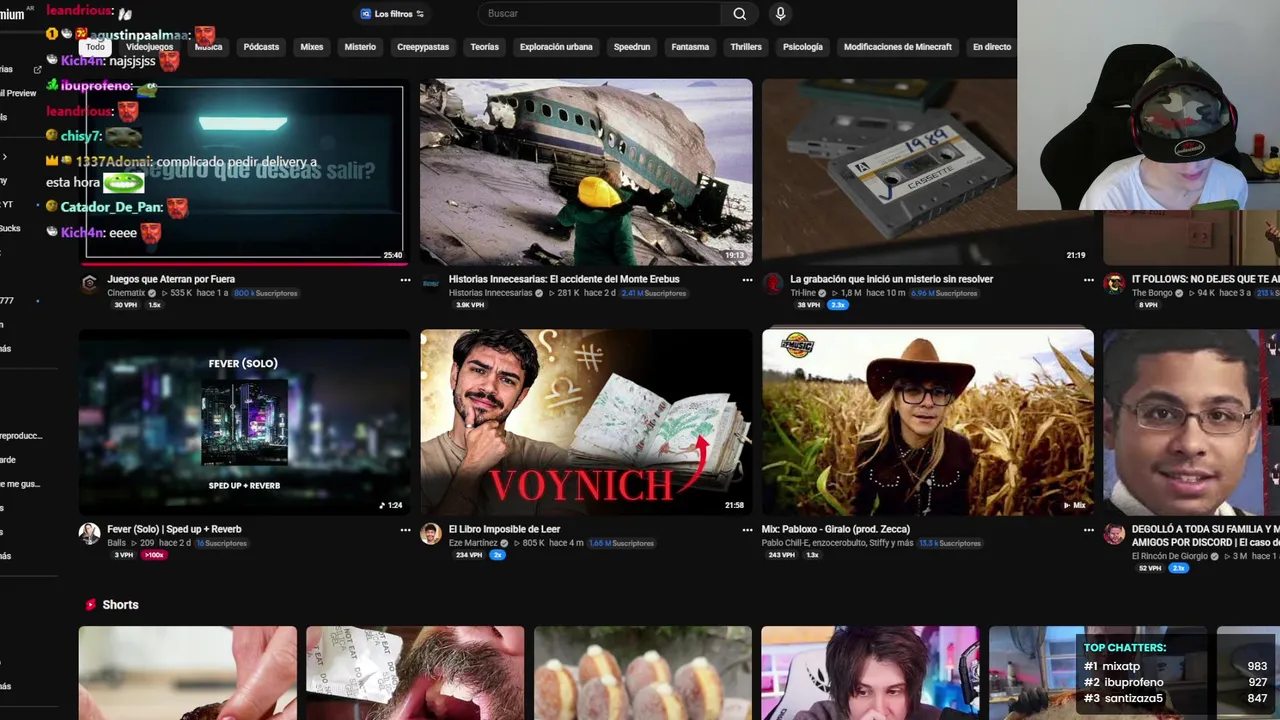Select the Speedrun filter chip
This screenshot has height=720, width=1280.
tap(632, 47)
